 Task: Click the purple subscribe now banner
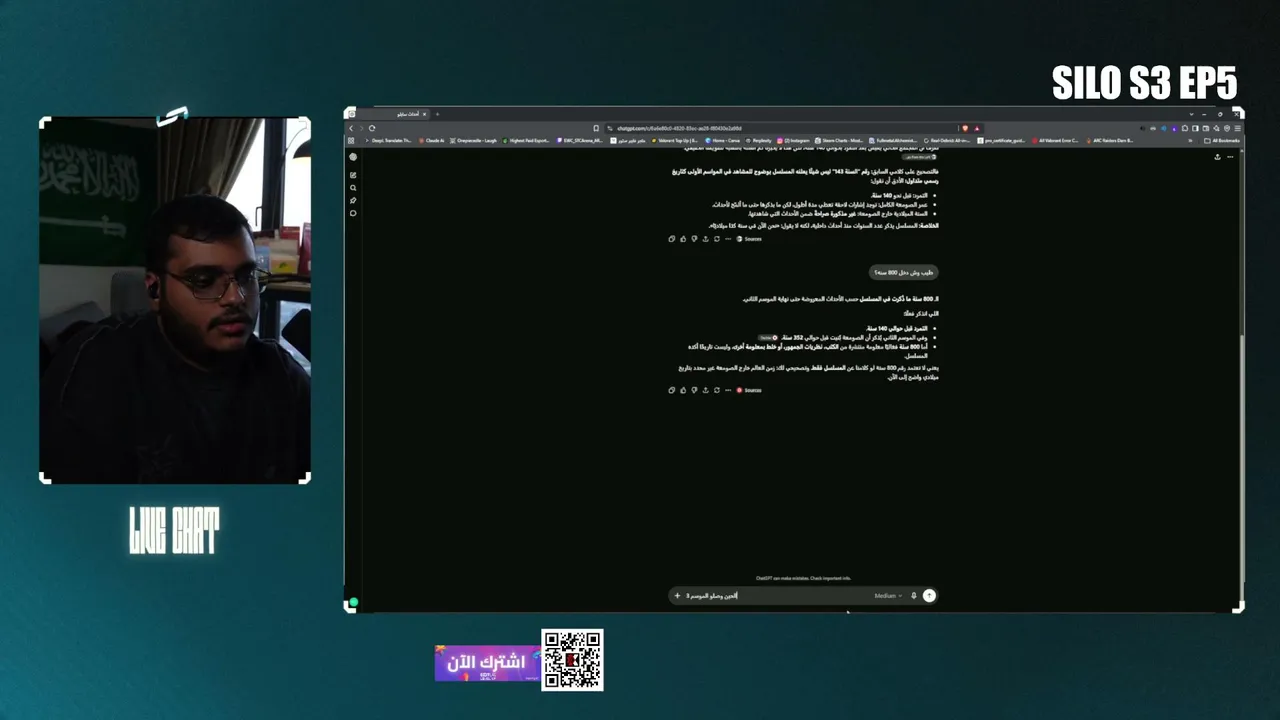487,663
